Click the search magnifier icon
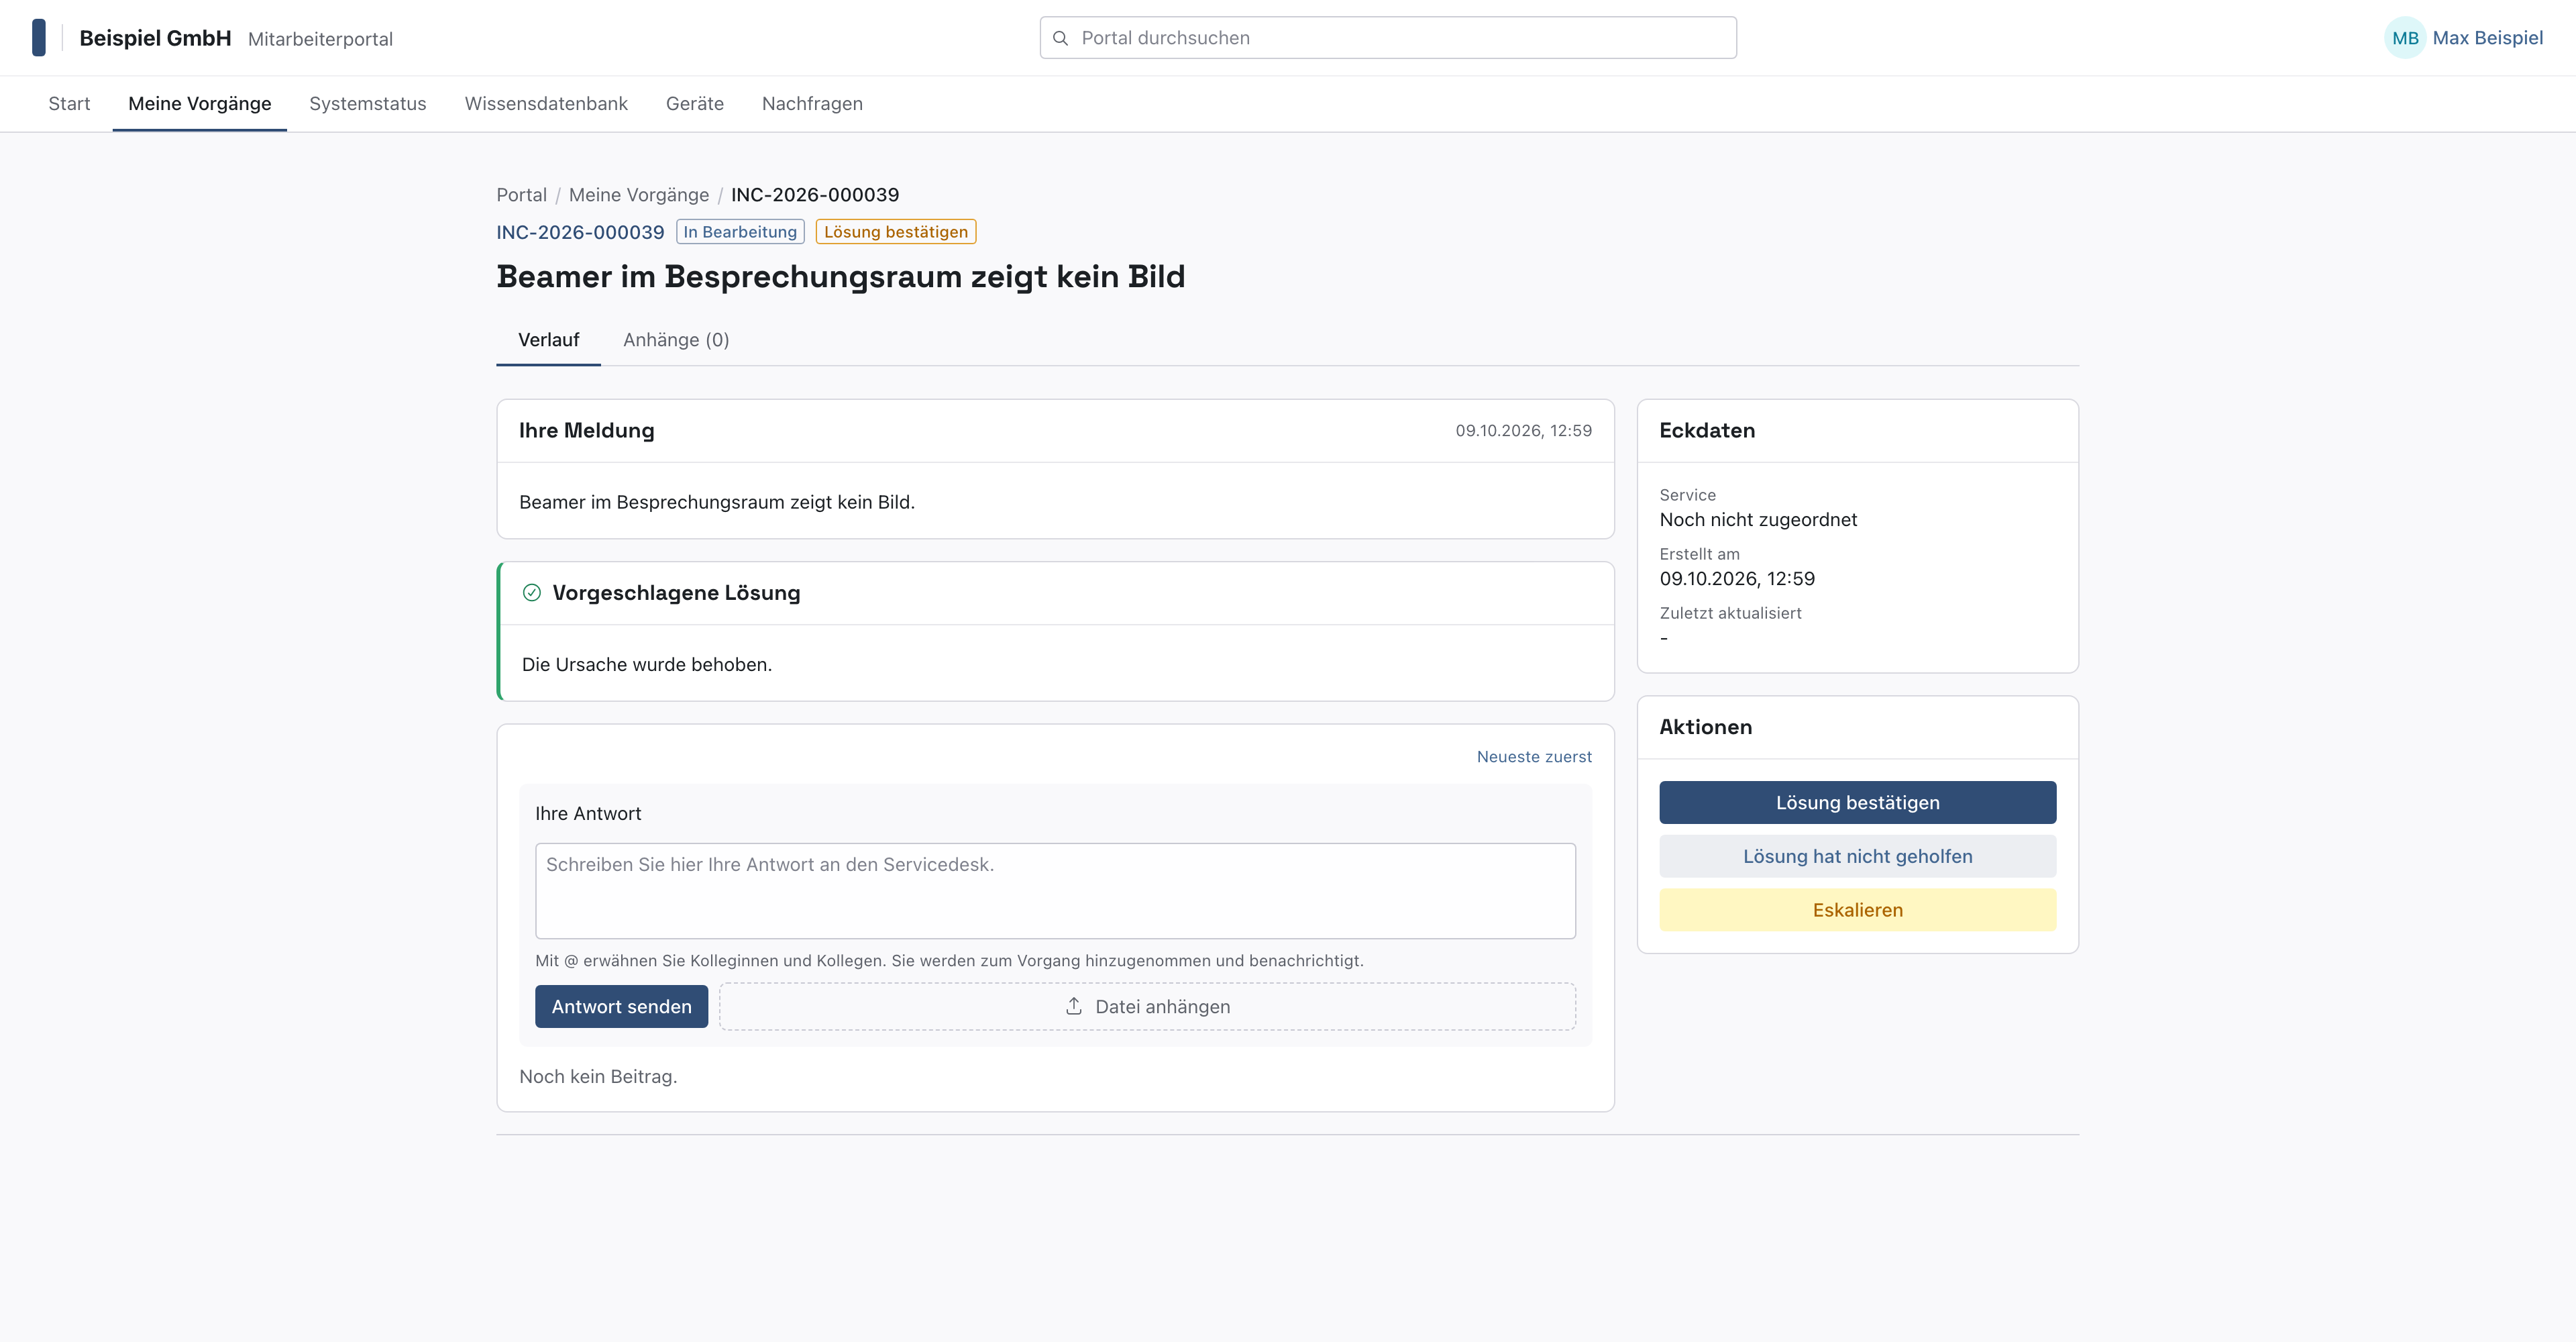Image resolution: width=2576 pixels, height=1342 pixels. pyautogui.click(x=1061, y=38)
